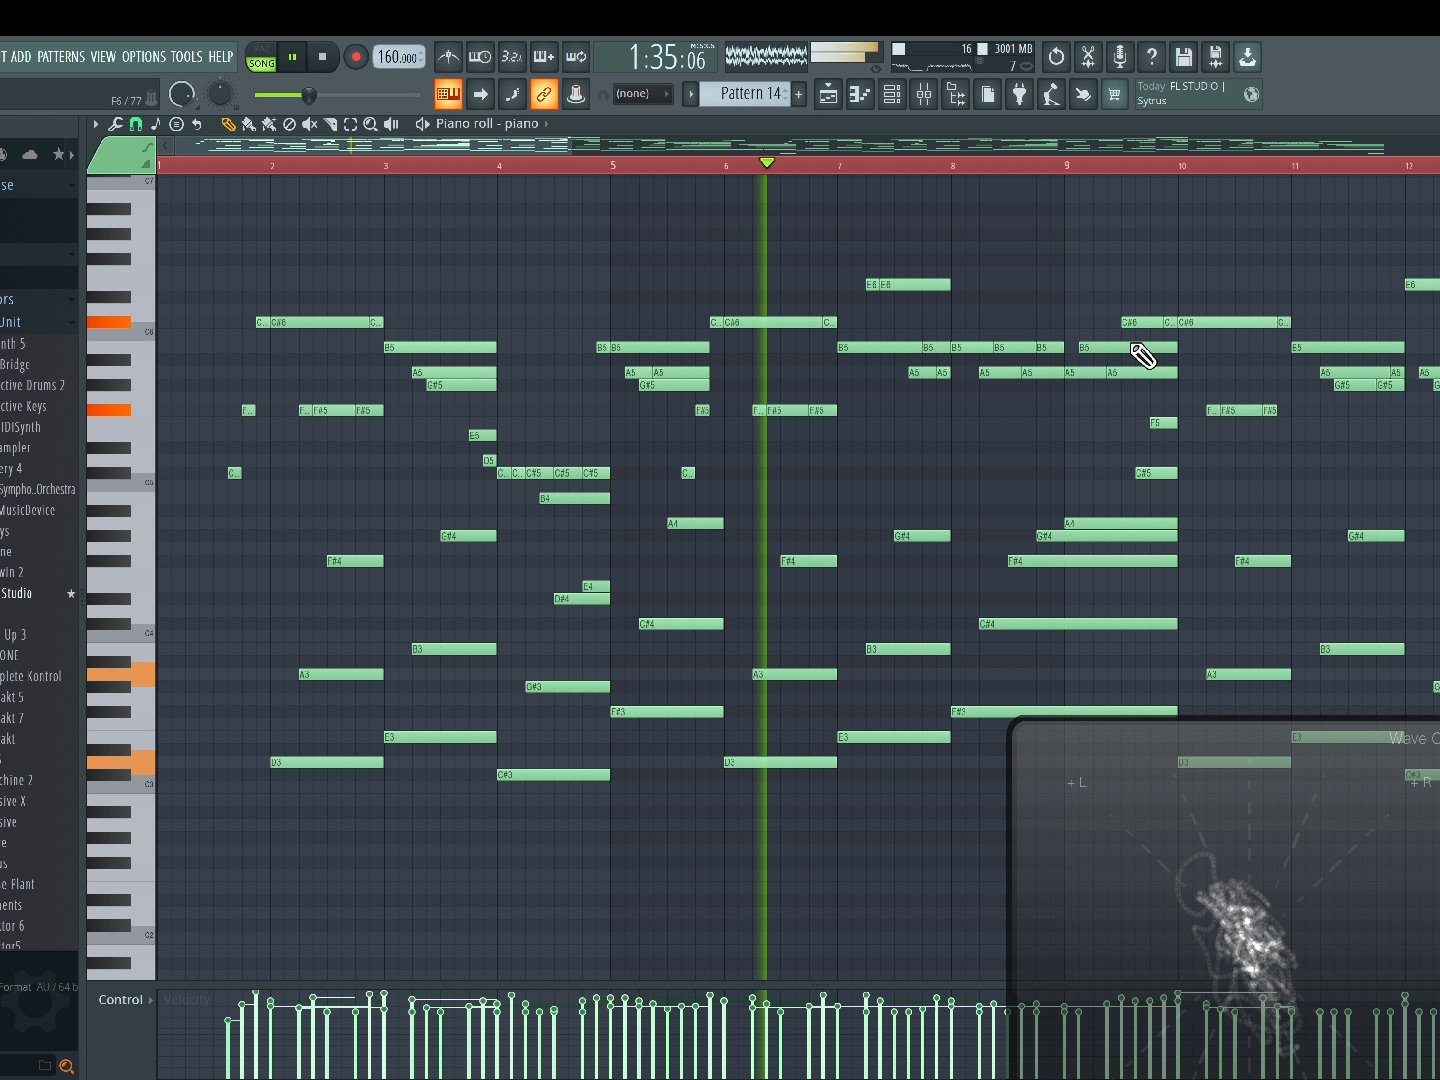1440x1080 pixels.
Task: Toggle the overdub keyboard-plus icon
Action: [544, 57]
